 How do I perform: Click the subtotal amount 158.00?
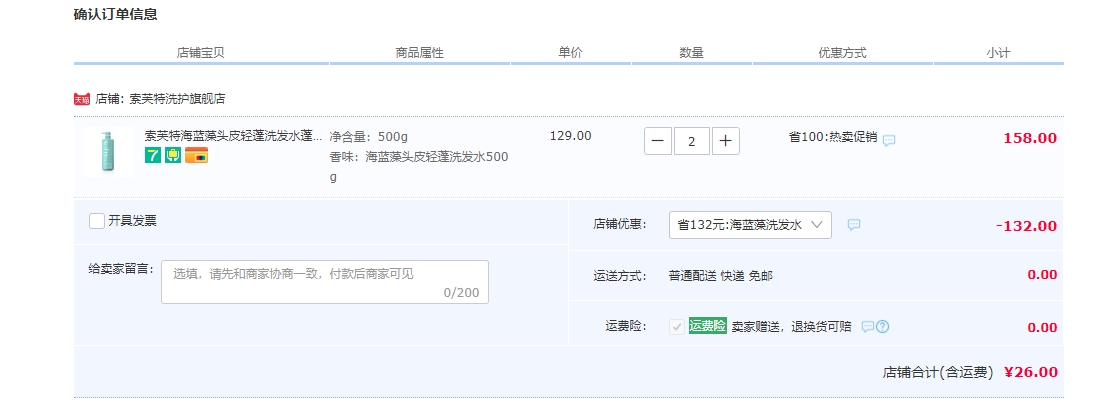[x=1030, y=138]
